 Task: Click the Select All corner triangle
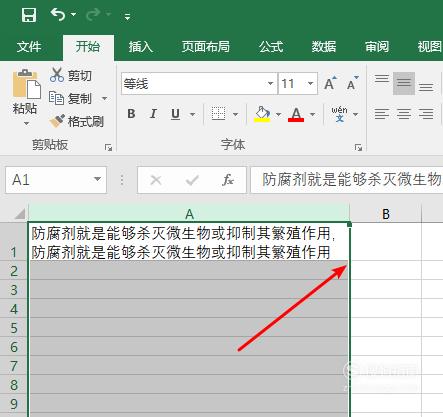point(20,214)
